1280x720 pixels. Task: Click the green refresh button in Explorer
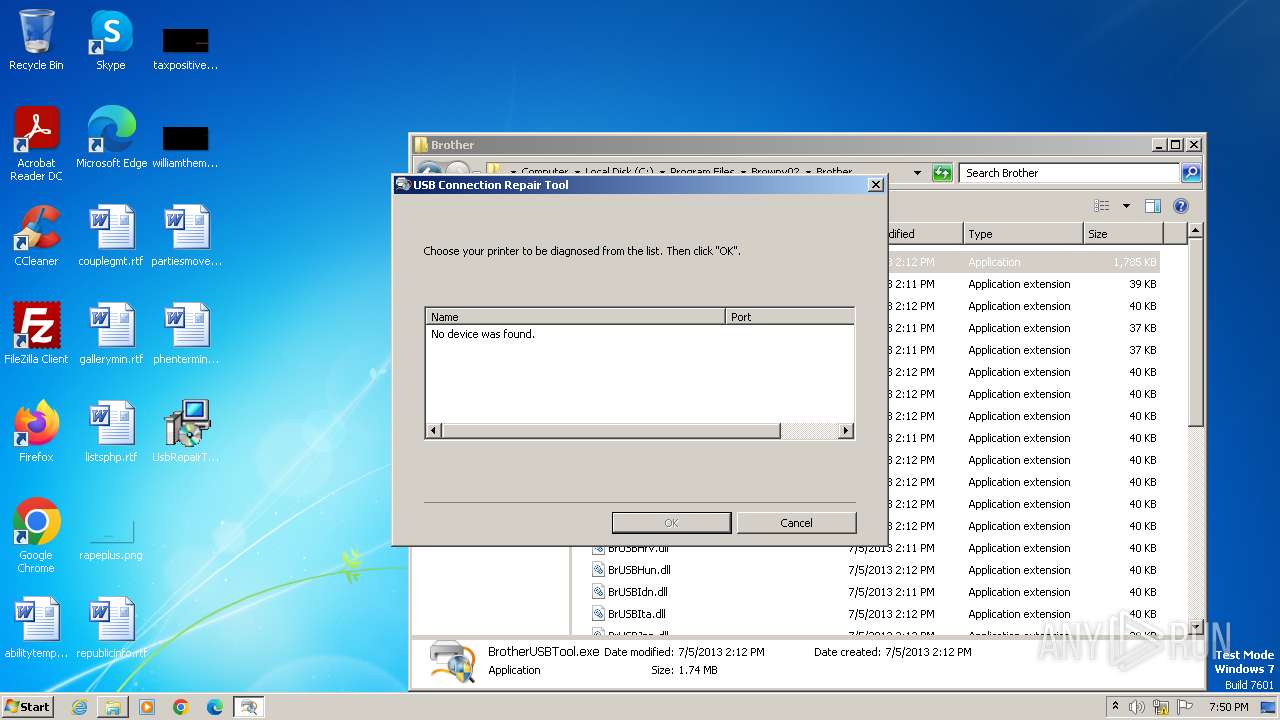942,173
